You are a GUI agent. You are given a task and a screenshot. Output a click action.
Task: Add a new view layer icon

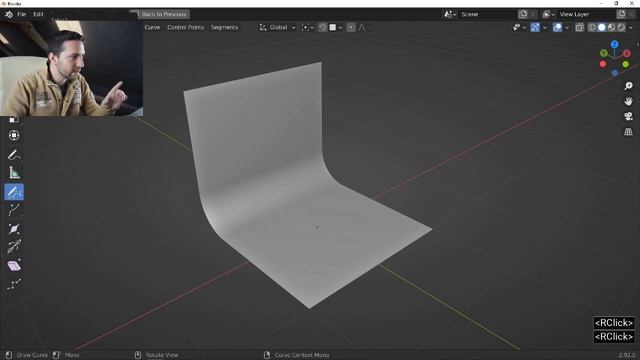pos(621,14)
